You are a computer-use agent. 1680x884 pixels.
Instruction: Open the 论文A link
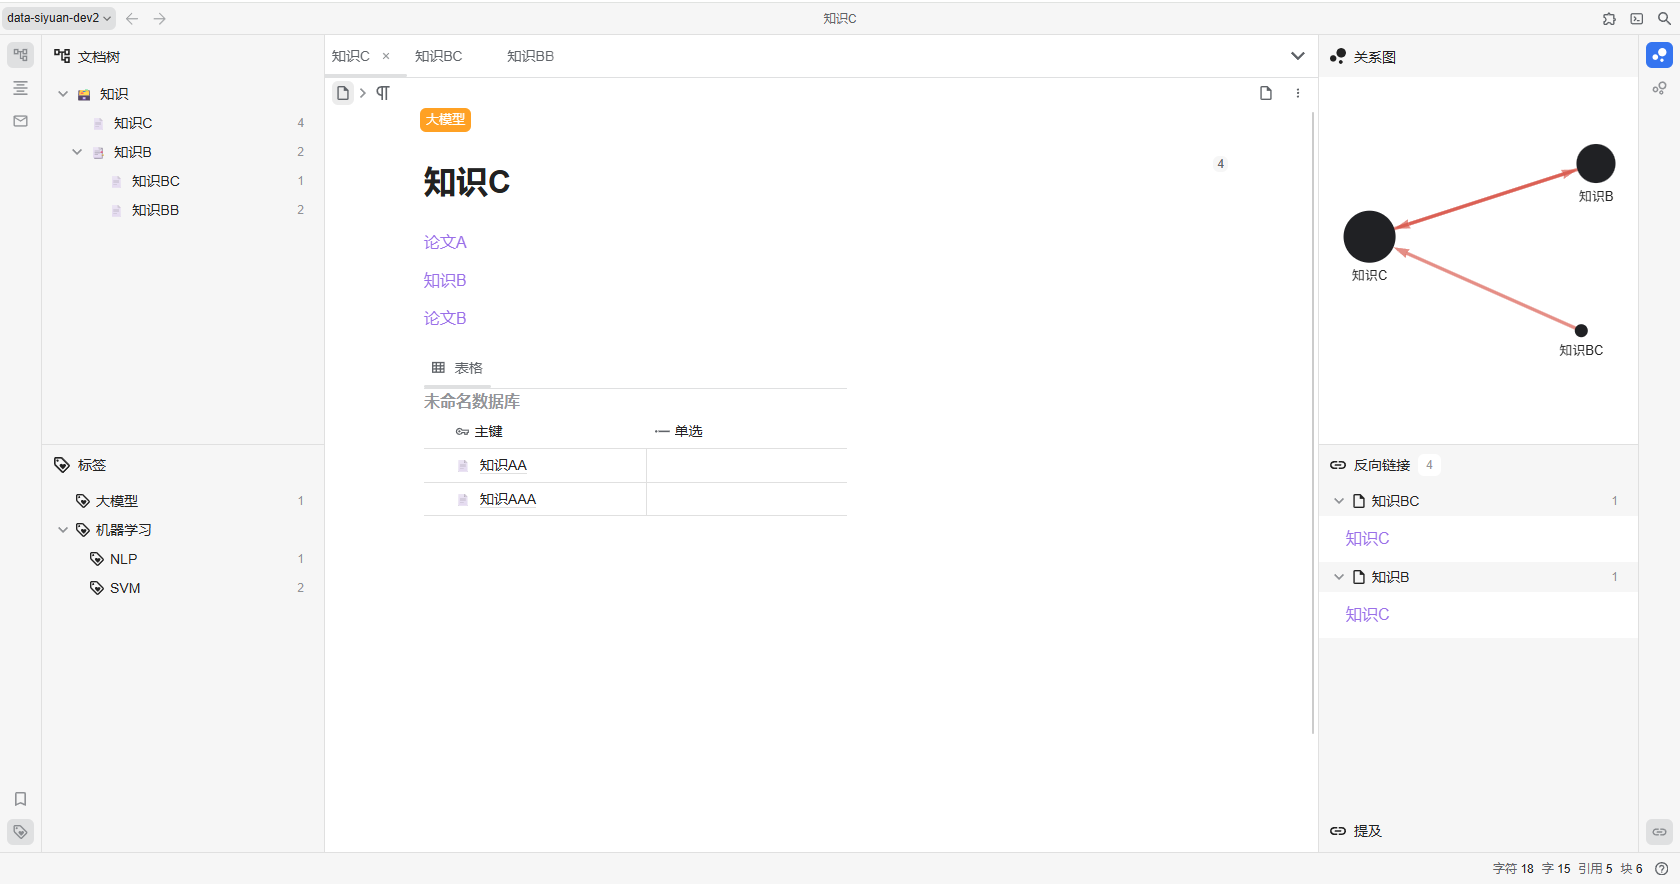(x=445, y=242)
